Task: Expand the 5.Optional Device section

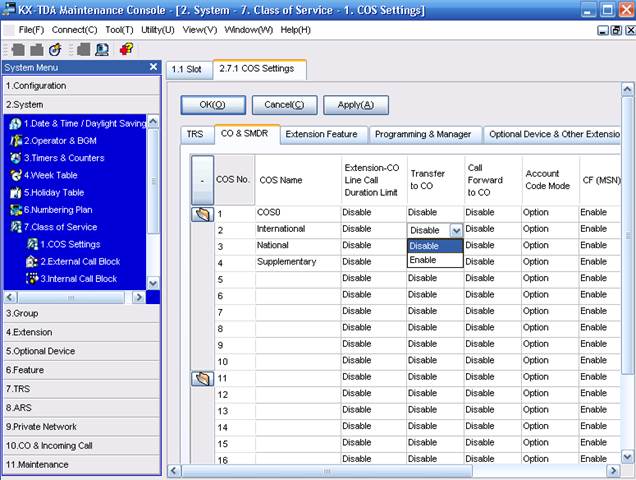Action: pos(82,351)
